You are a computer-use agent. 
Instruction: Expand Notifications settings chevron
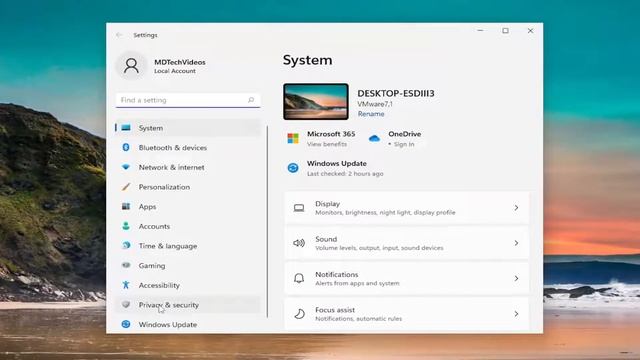coord(516,278)
